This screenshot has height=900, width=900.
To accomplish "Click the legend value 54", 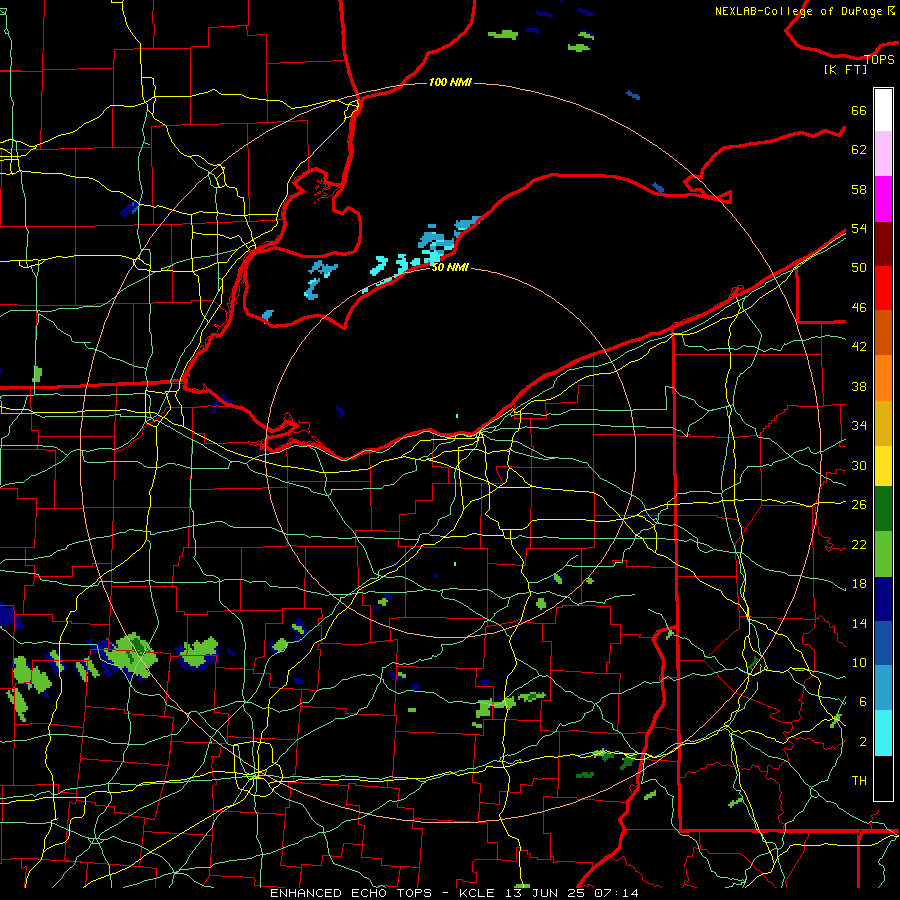I will click(x=859, y=228).
